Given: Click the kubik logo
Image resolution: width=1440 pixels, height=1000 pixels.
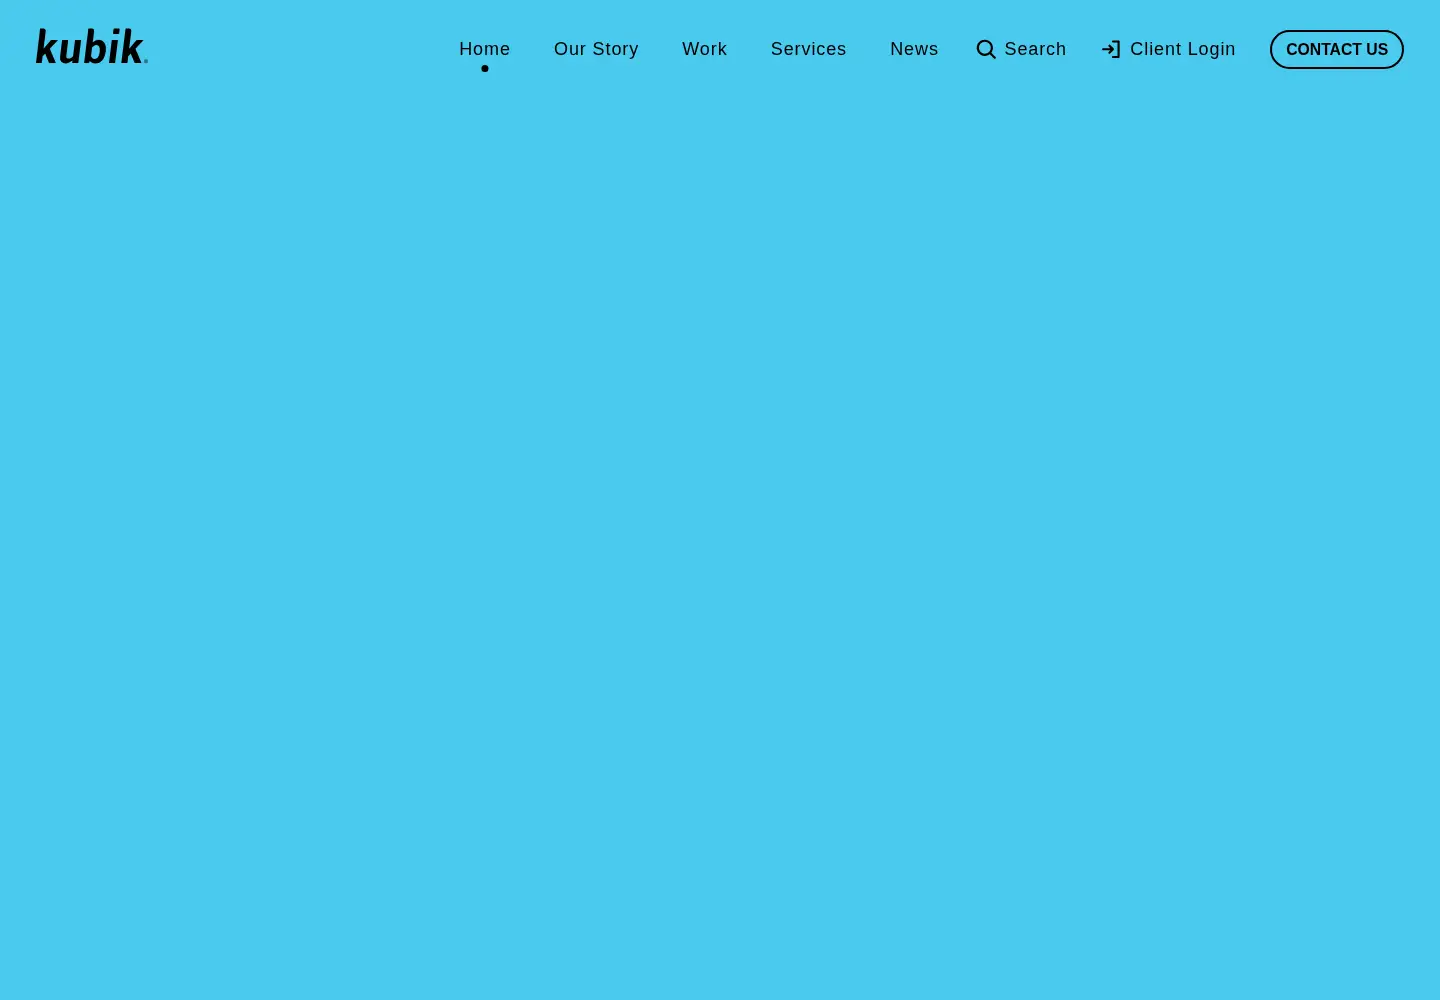Looking at the screenshot, I should point(92,47).
